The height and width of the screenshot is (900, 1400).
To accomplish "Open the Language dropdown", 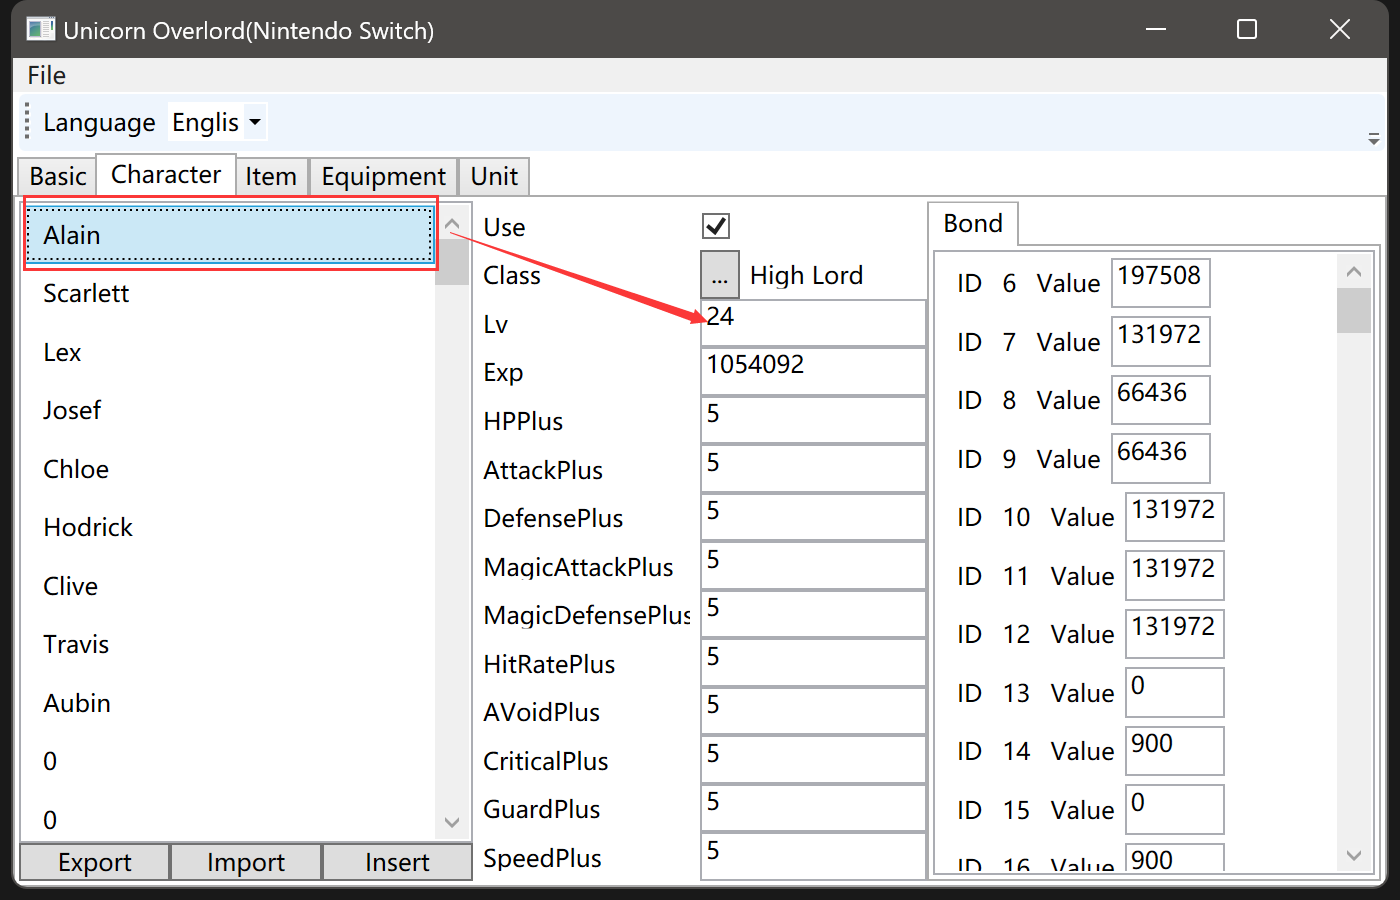I will [x=217, y=122].
